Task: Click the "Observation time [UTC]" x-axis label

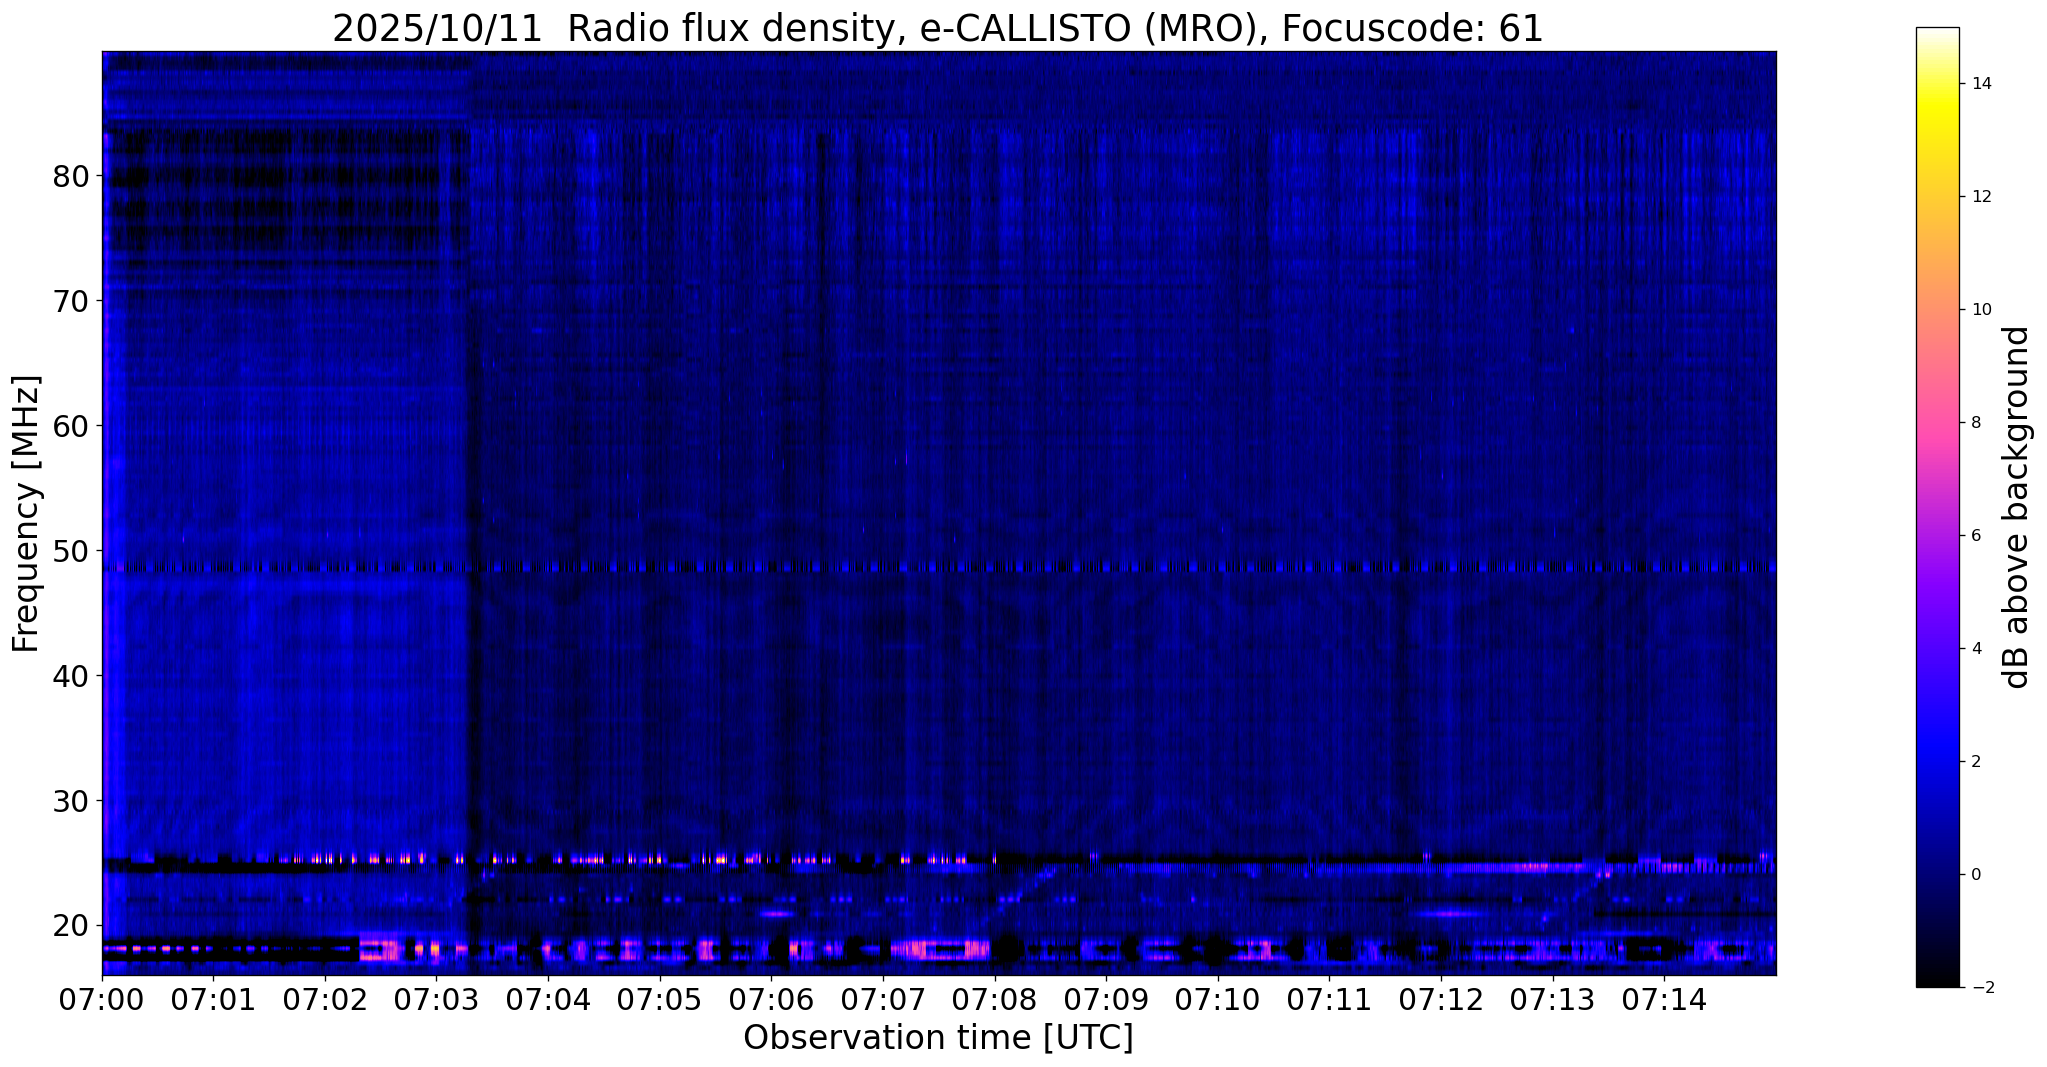Action: tap(938, 1038)
